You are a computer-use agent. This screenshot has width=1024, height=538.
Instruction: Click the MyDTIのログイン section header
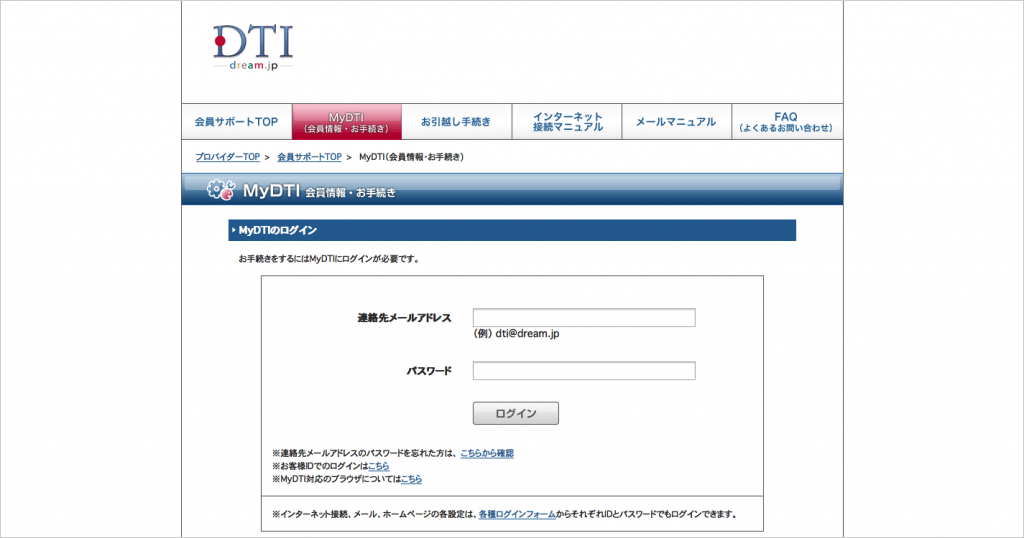point(512,230)
